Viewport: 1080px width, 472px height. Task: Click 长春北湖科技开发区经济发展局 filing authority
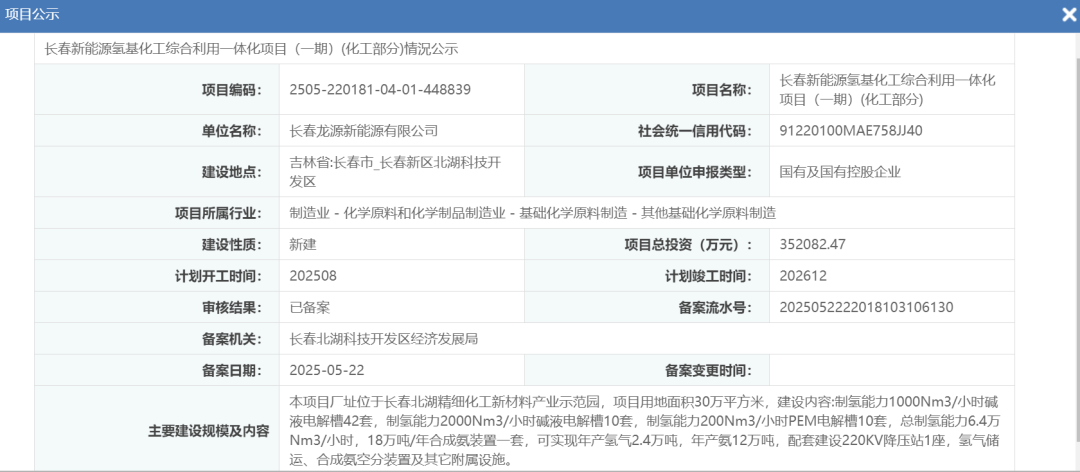[383, 338]
